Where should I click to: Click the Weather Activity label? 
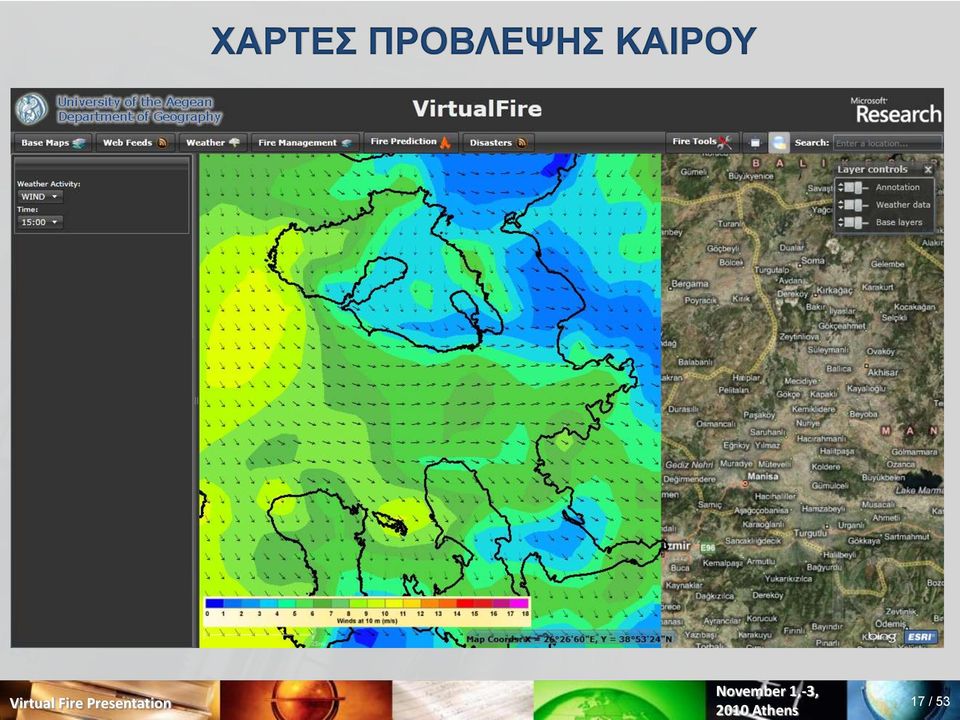(48, 184)
